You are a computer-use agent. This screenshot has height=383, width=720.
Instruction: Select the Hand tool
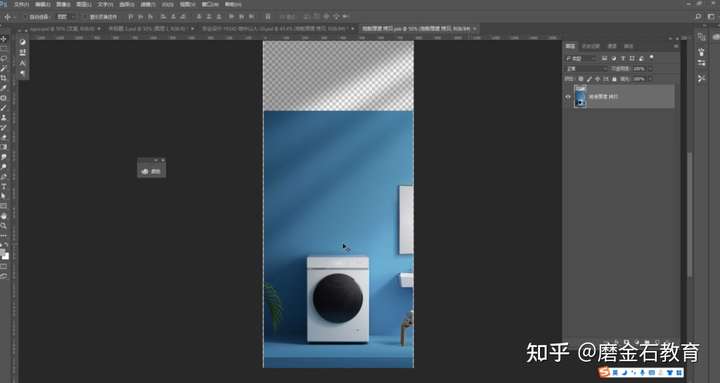(4, 216)
